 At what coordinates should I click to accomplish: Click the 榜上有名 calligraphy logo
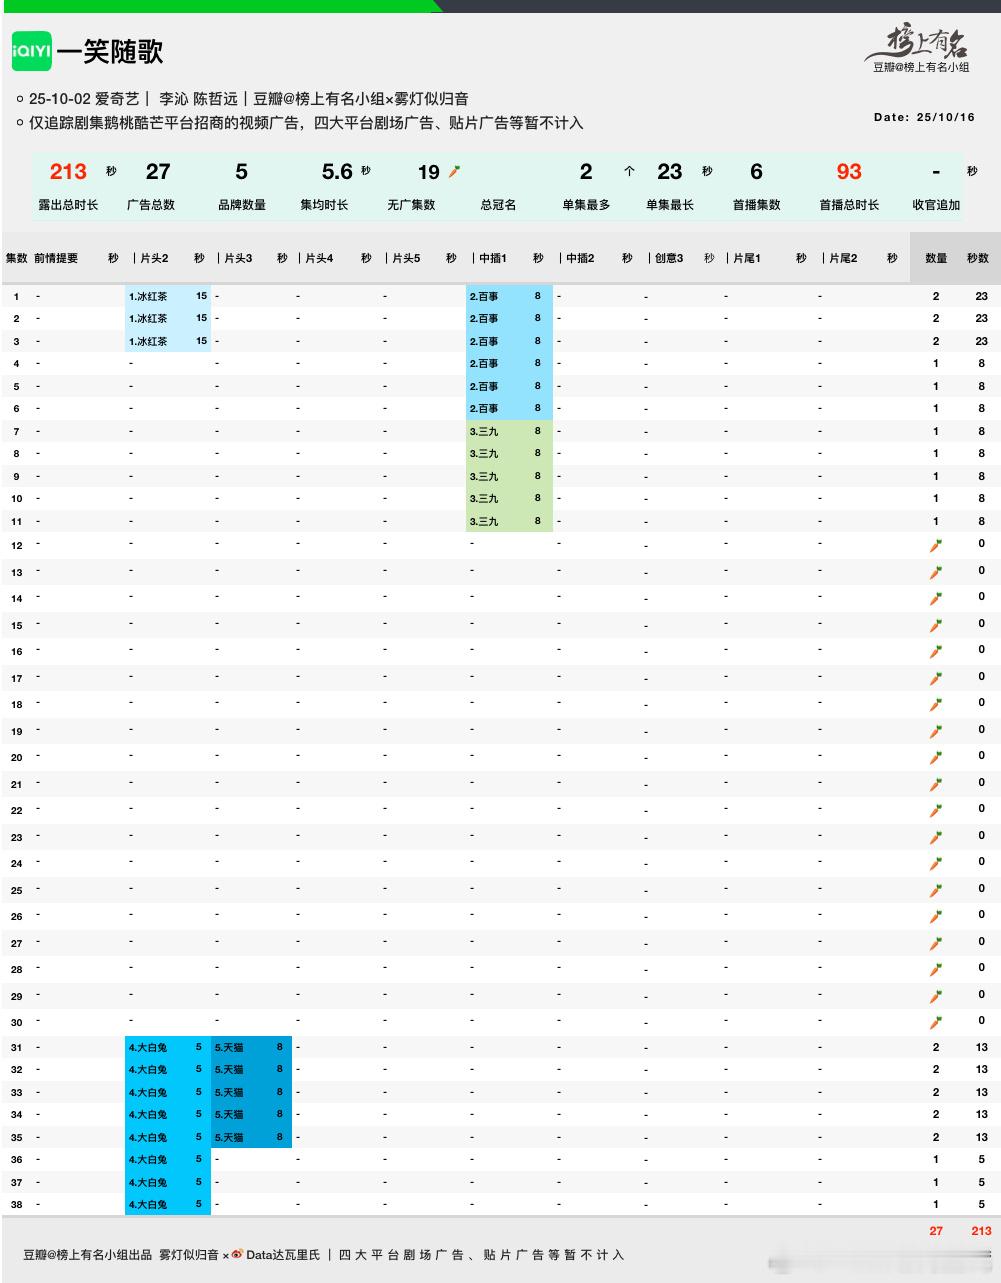[919, 42]
